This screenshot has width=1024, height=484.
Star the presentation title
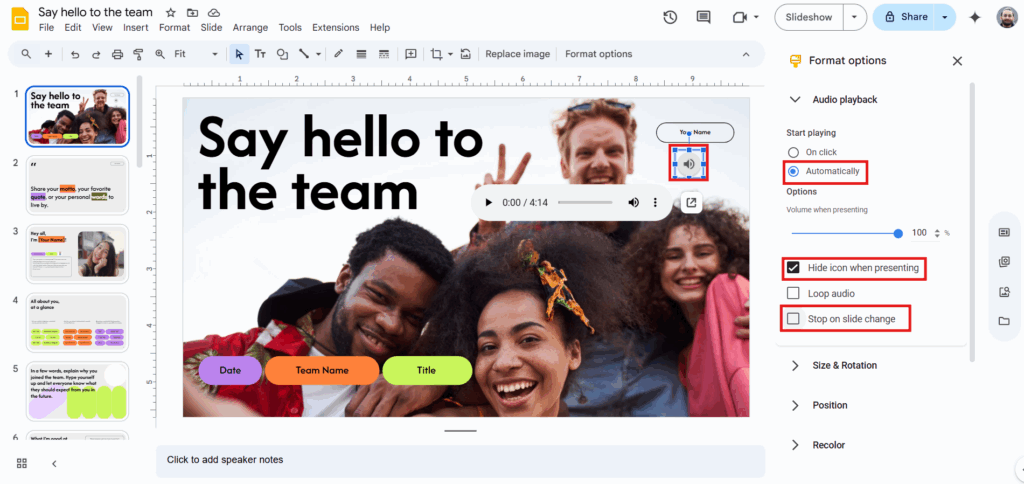pos(170,12)
